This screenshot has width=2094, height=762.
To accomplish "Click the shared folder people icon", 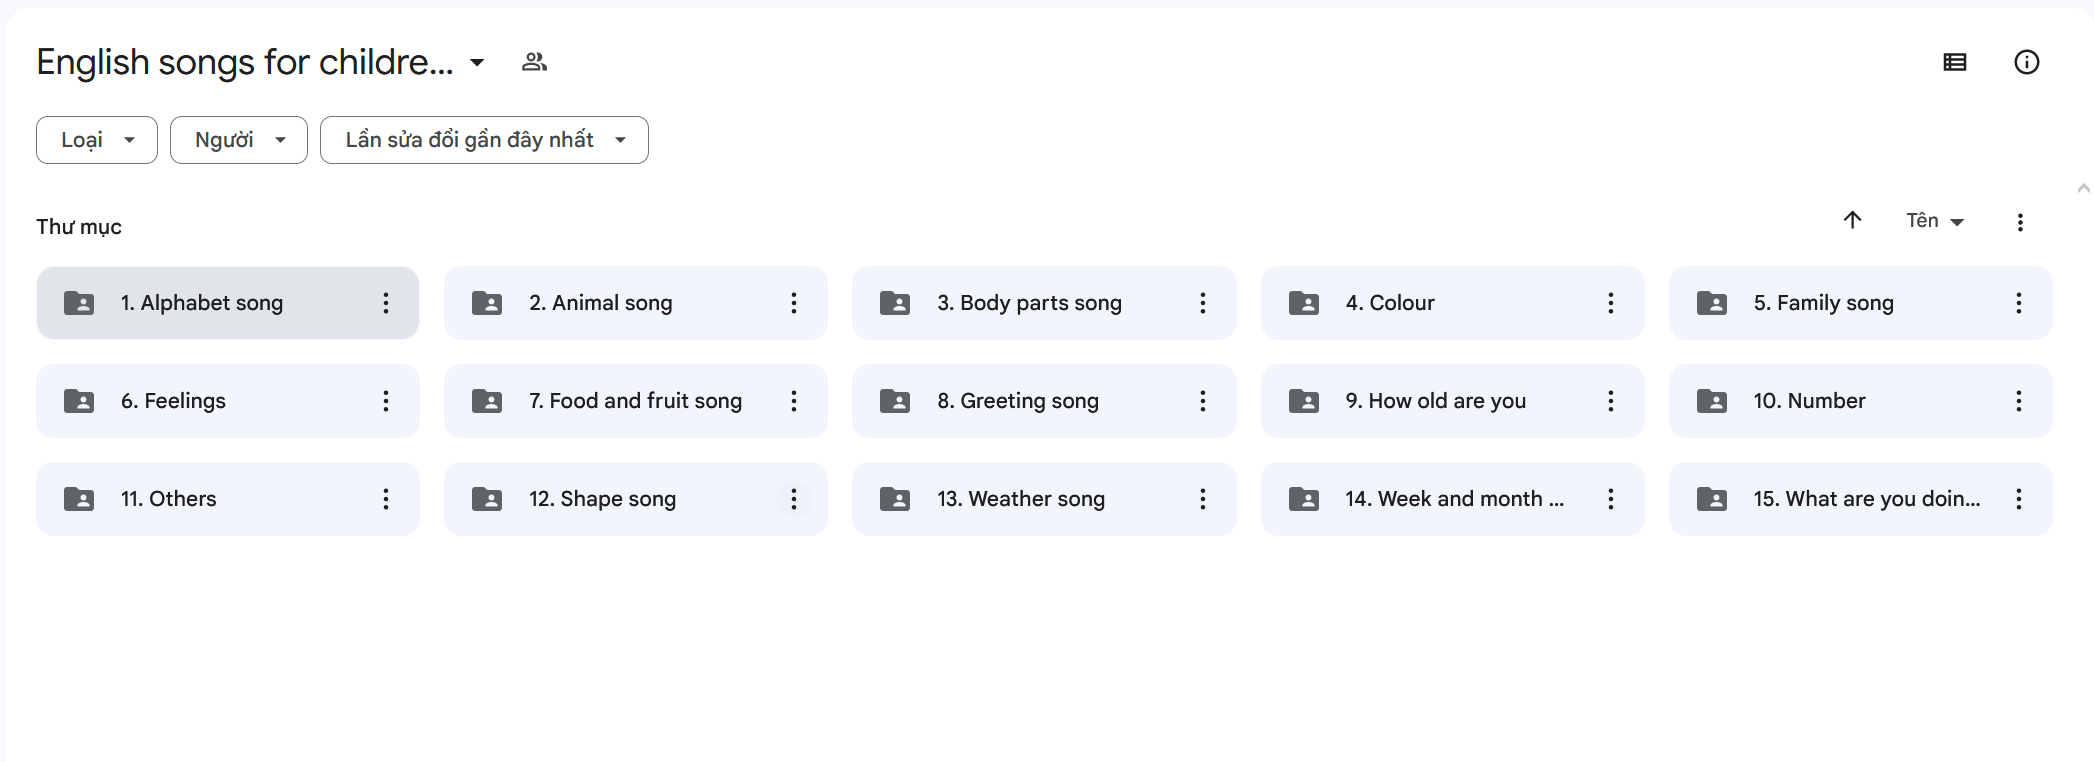I will (x=534, y=62).
